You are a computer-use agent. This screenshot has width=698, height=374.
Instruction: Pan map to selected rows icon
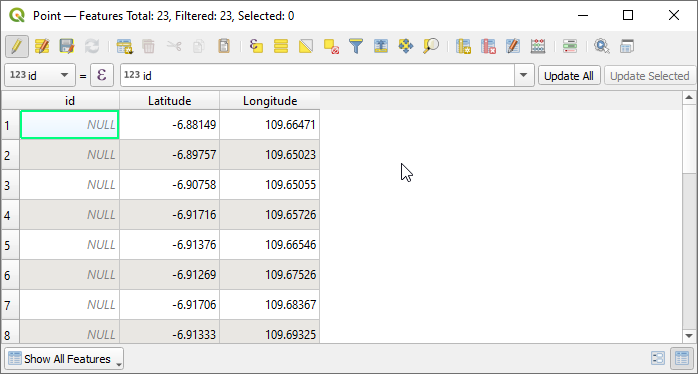pos(406,46)
